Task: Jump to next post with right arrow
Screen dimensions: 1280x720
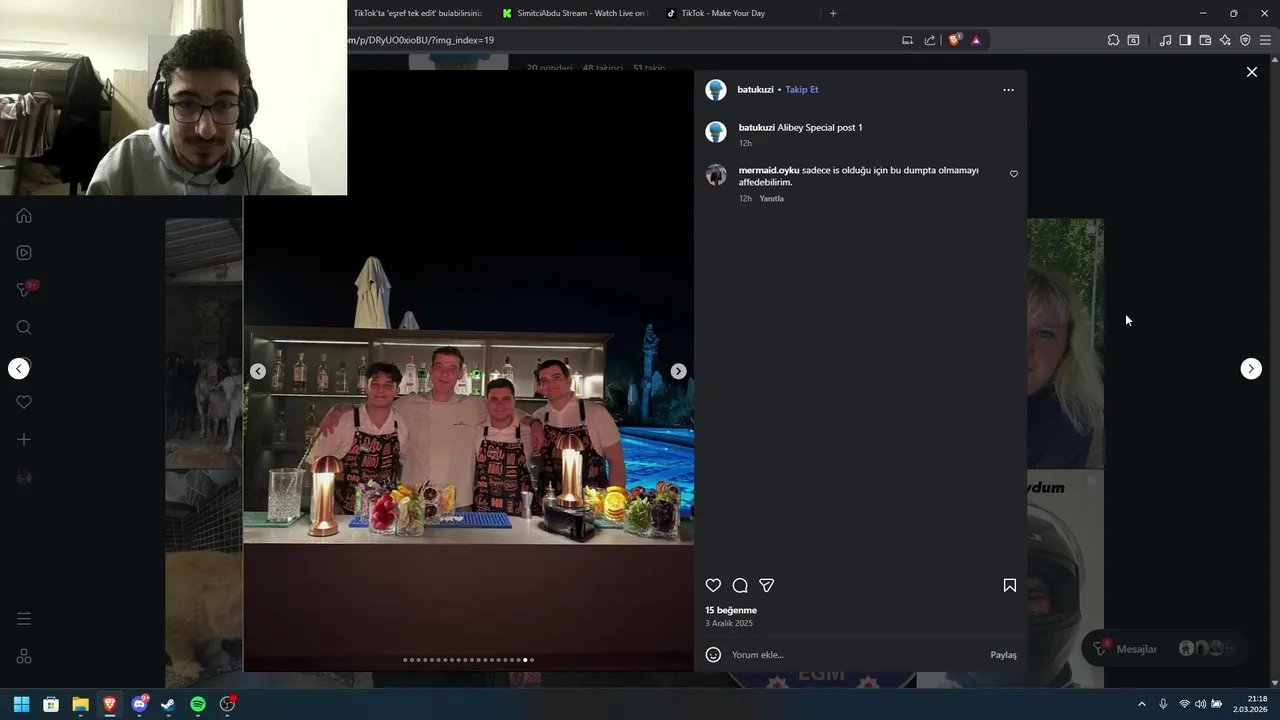Action: [x=1251, y=369]
